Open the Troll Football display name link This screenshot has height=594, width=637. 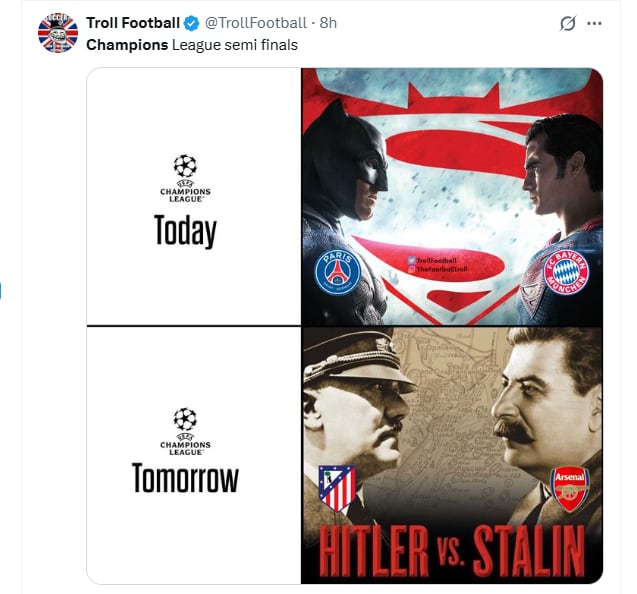coord(133,23)
